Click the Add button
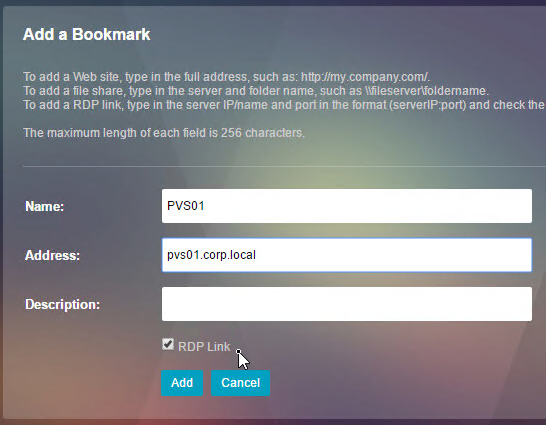Image resolution: width=546 pixels, height=425 pixels. [x=182, y=383]
